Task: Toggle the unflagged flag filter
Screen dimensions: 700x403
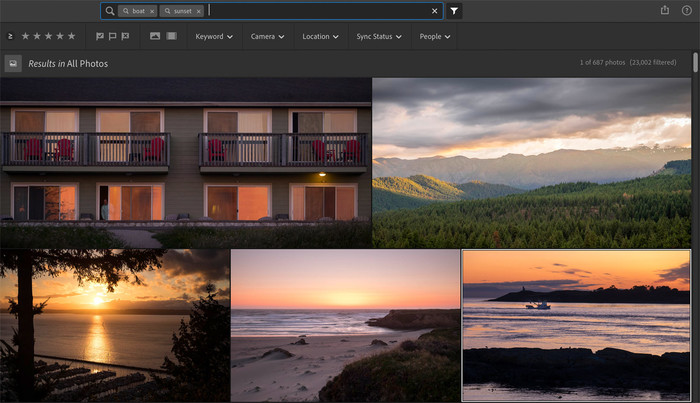Action: (112, 36)
